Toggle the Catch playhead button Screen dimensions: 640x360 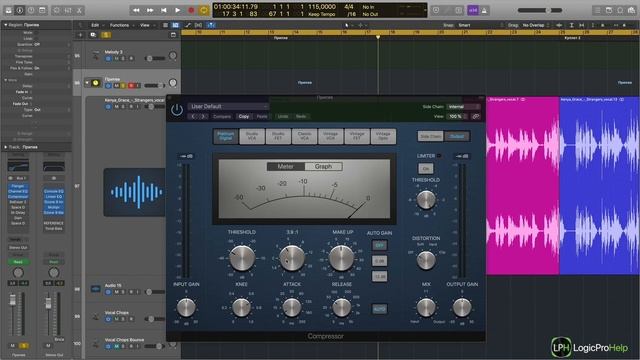pos(211,25)
